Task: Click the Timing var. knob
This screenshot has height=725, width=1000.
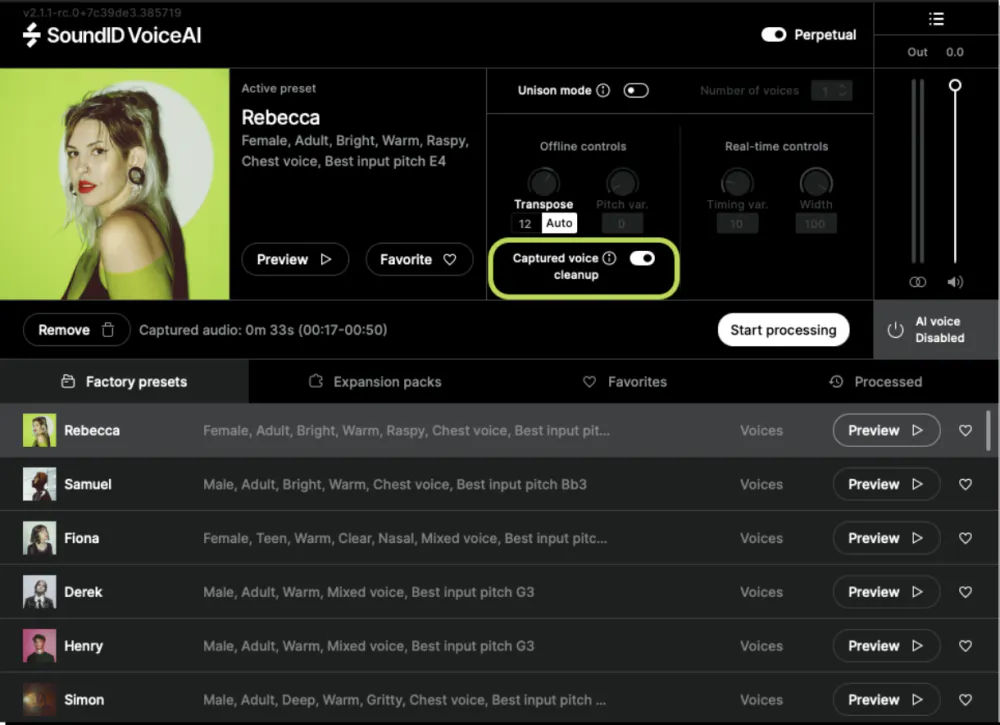Action: click(x=737, y=182)
